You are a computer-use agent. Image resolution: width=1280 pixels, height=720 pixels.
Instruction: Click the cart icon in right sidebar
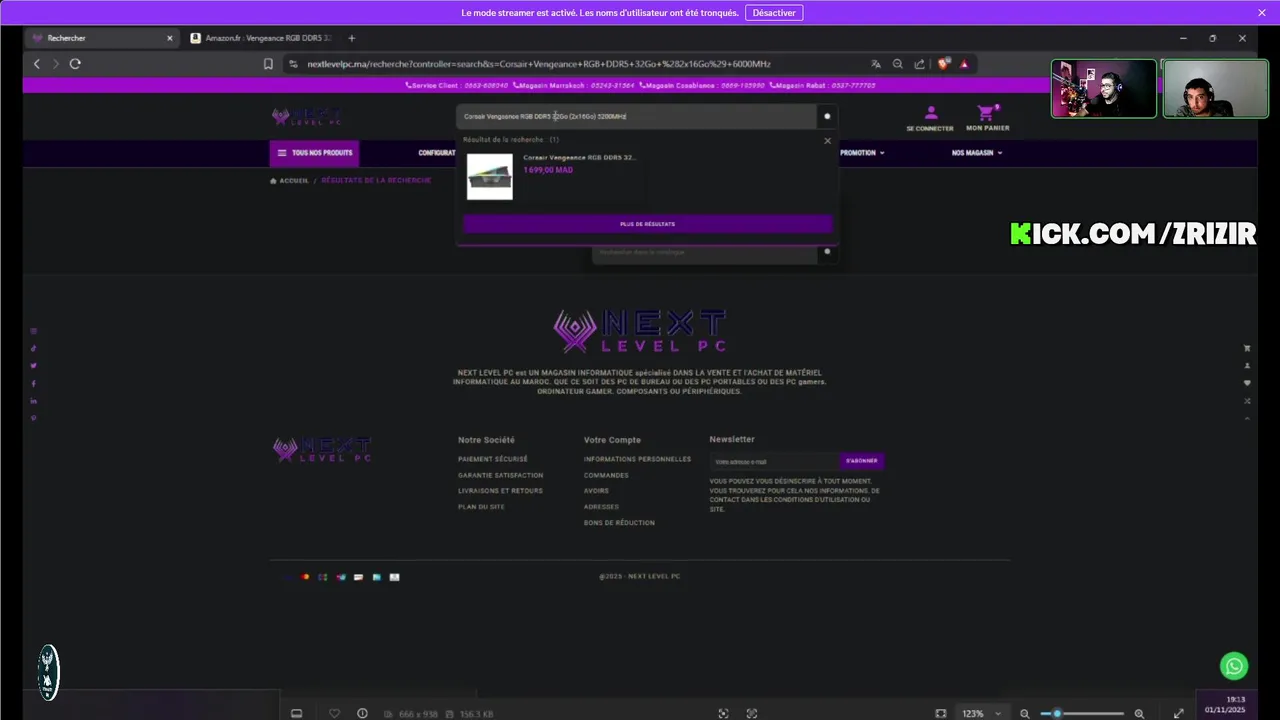(1247, 348)
